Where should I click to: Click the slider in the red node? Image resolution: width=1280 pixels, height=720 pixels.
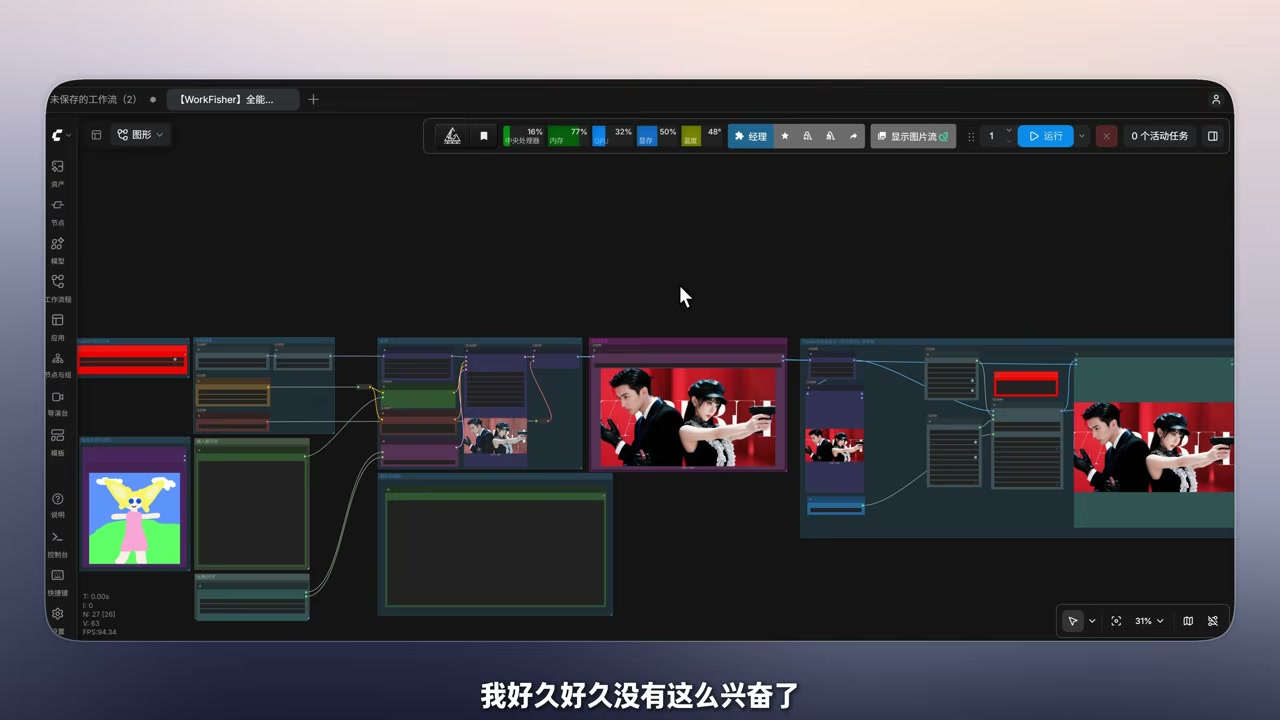[x=133, y=360]
